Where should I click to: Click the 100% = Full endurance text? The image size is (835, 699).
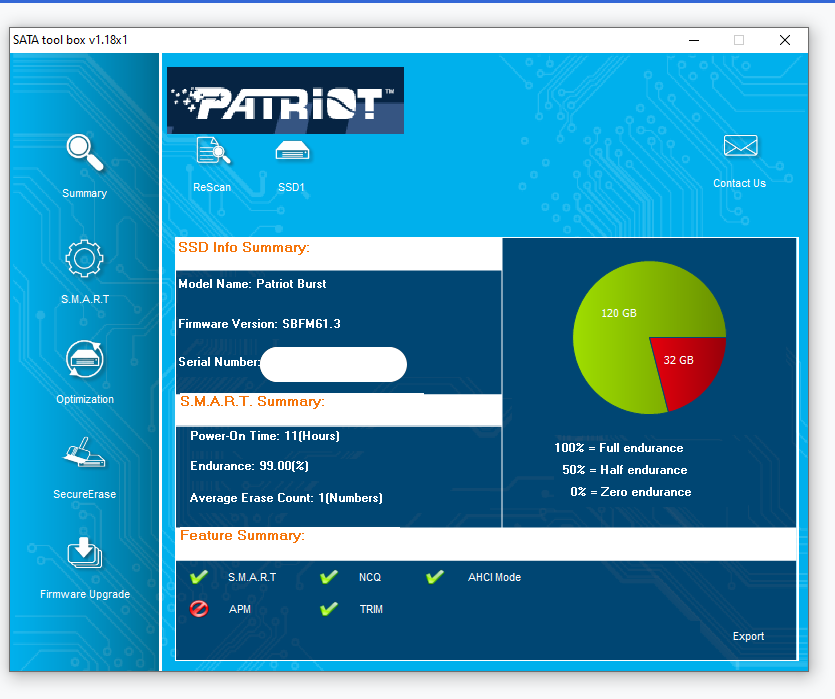619,448
